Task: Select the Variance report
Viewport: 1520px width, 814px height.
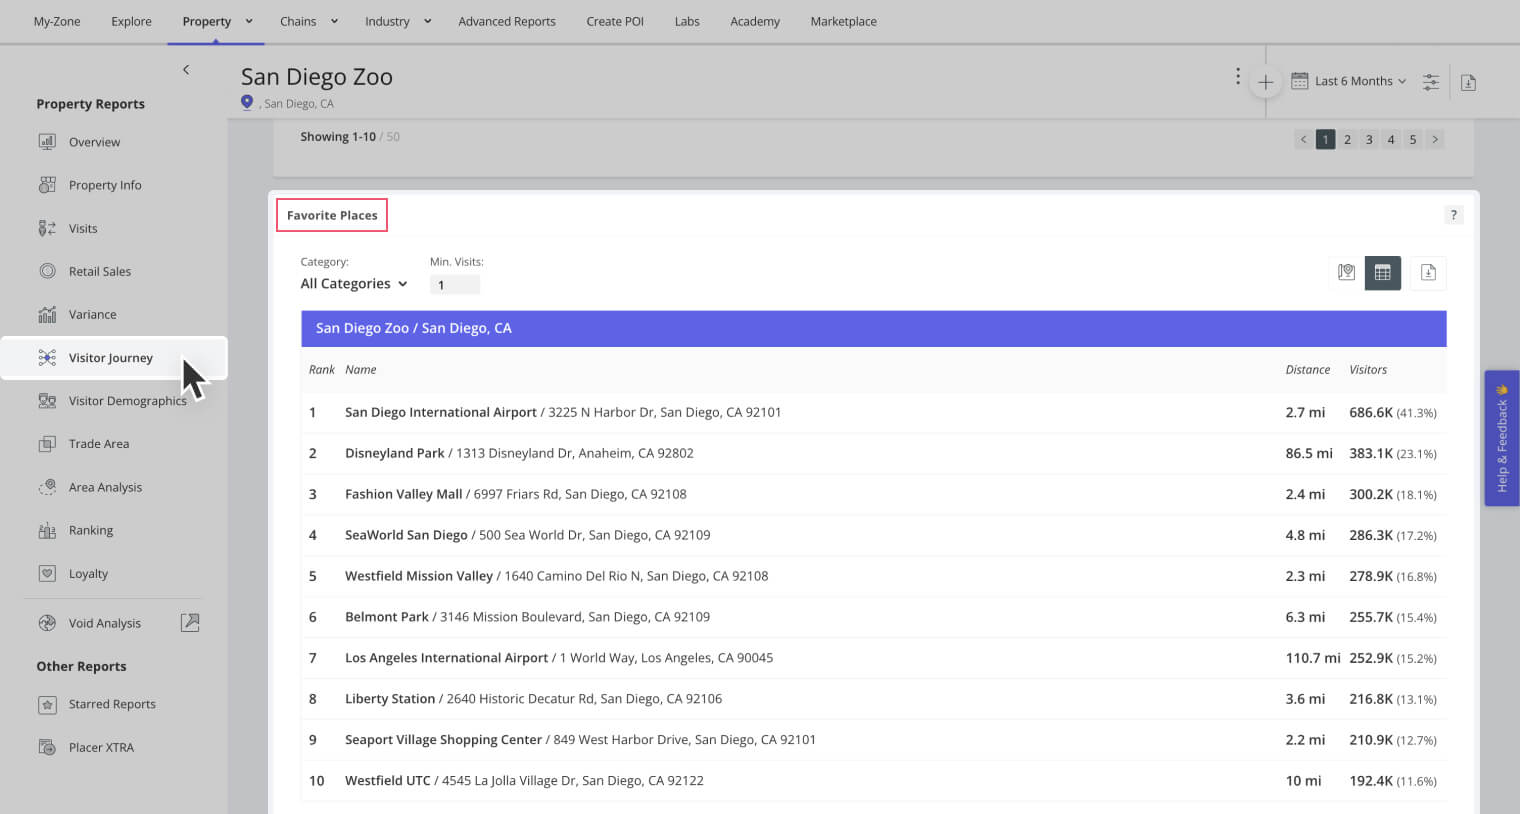Action: (92, 314)
